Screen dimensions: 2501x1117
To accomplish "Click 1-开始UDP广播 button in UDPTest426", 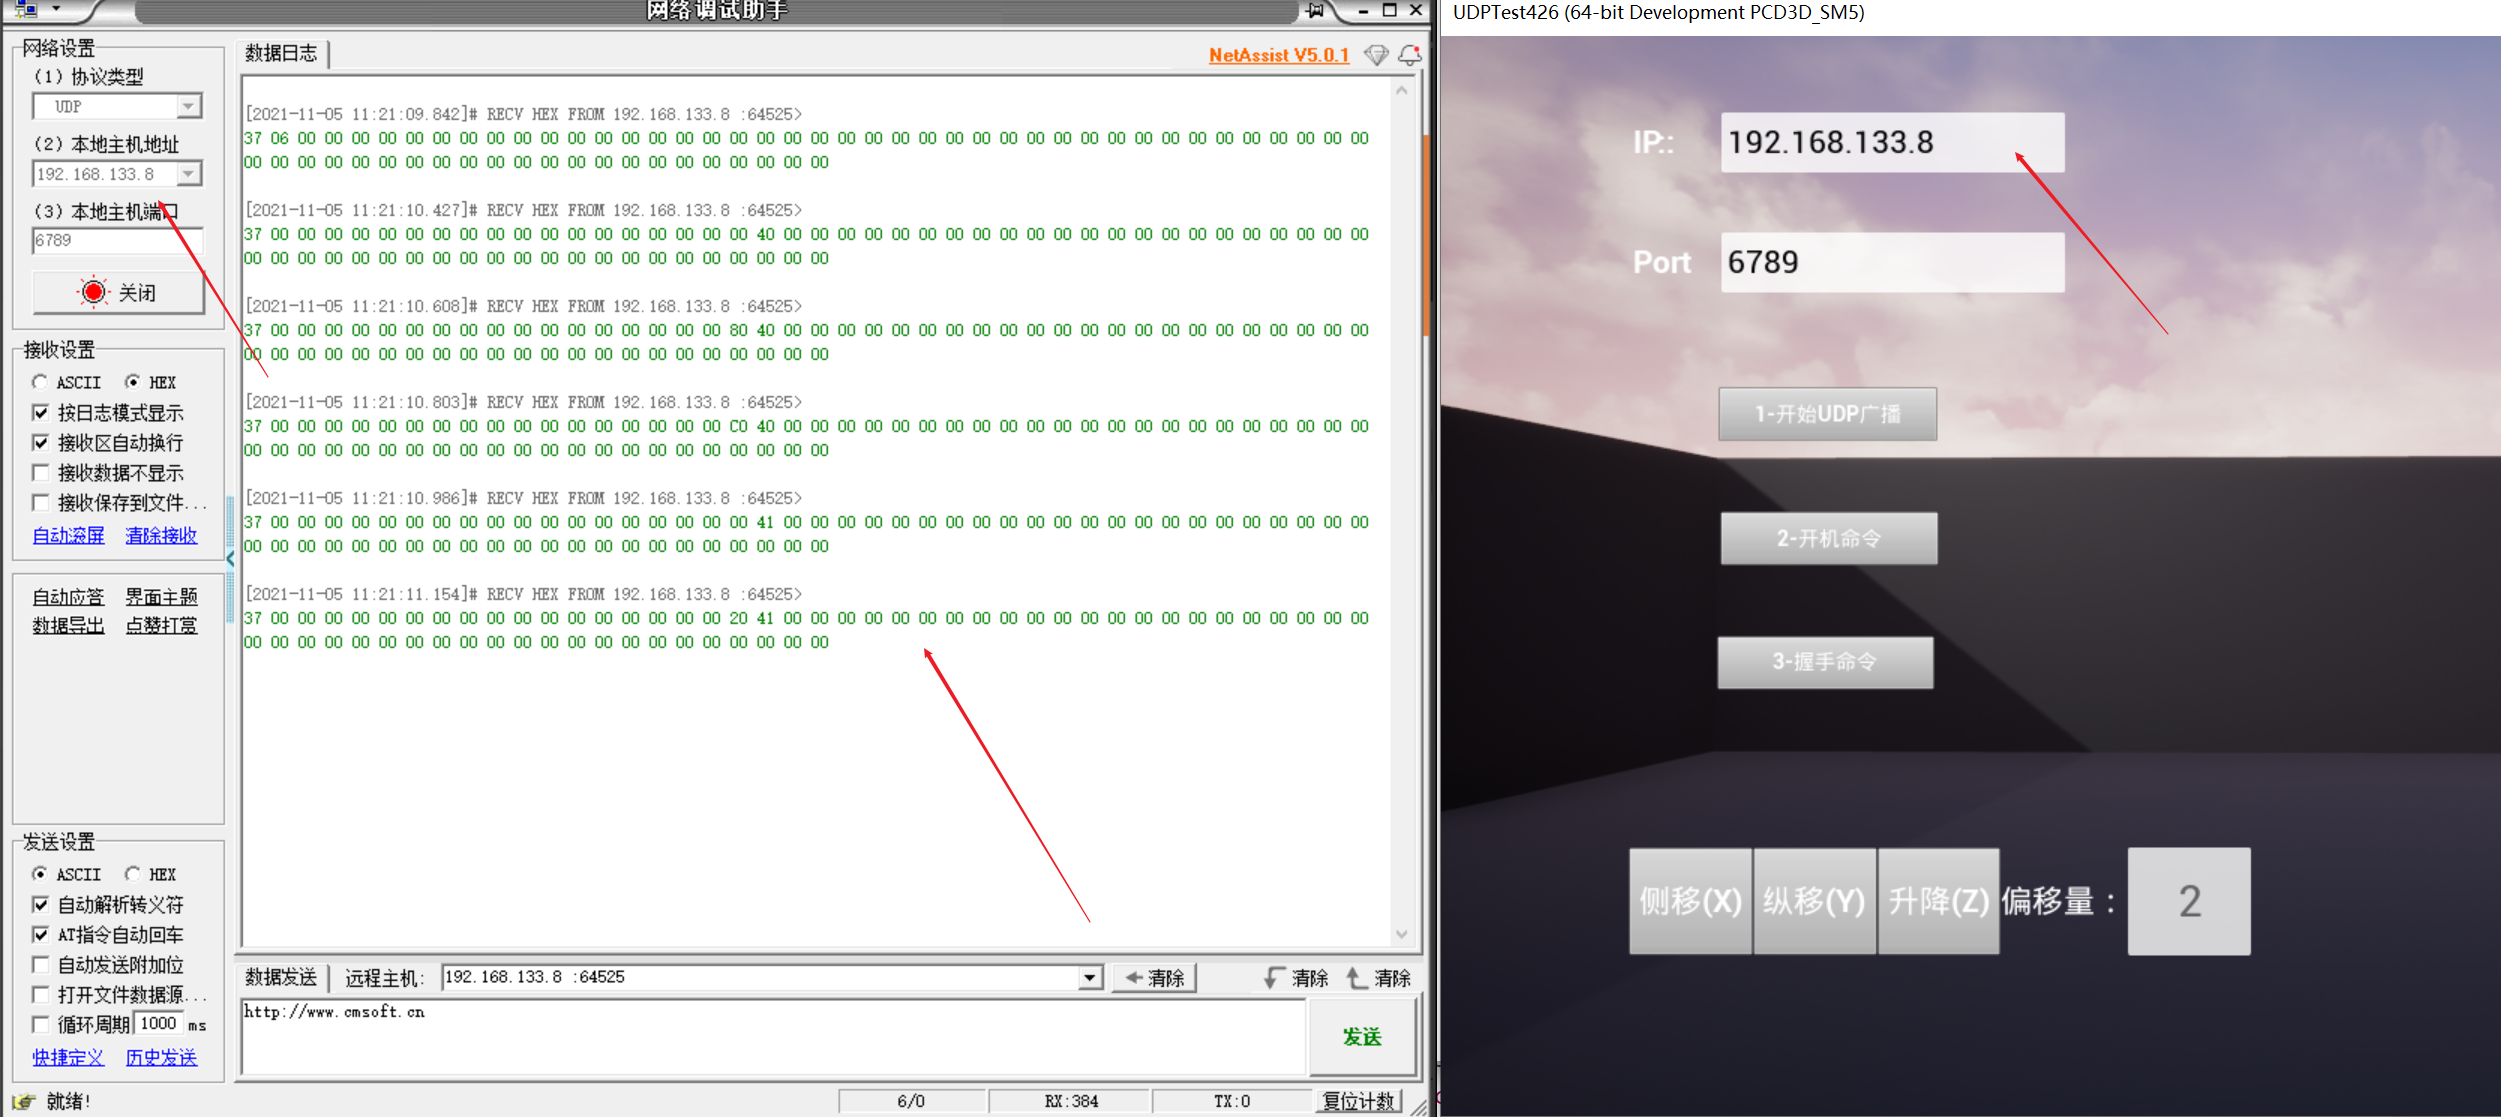I will coord(1828,414).
